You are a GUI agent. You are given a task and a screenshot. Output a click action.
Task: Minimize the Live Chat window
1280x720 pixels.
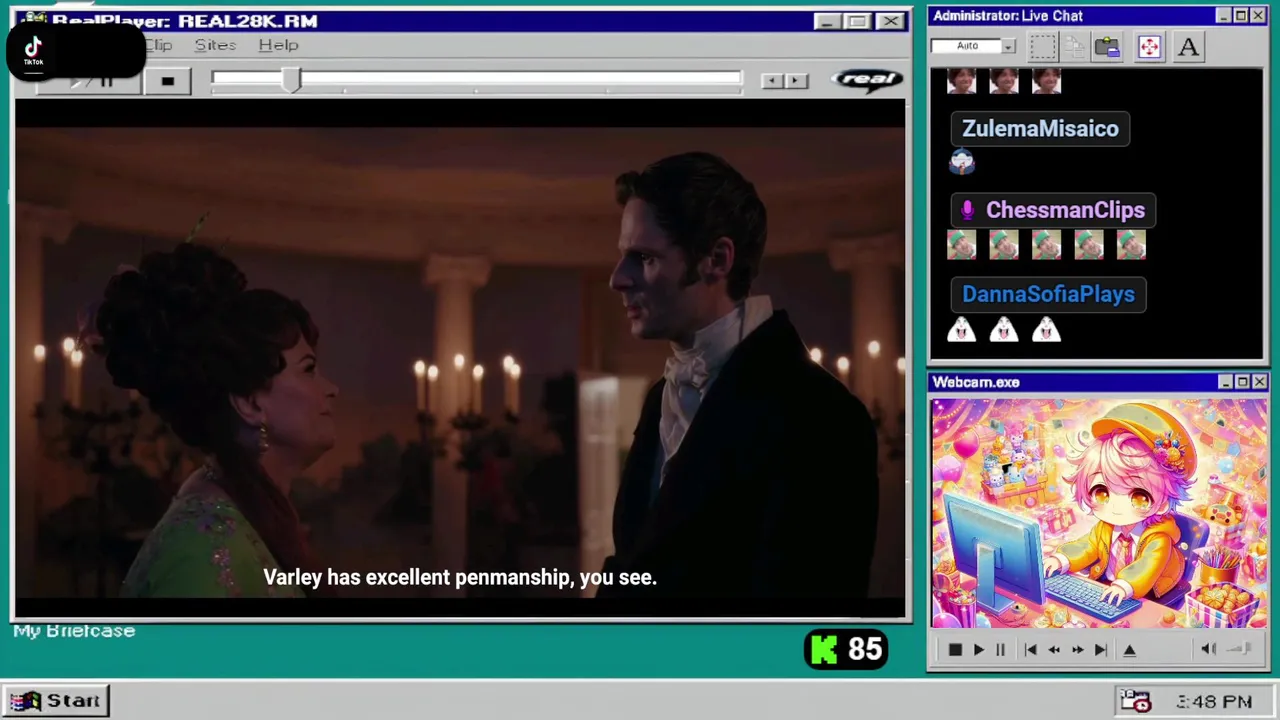[1223, 16]
